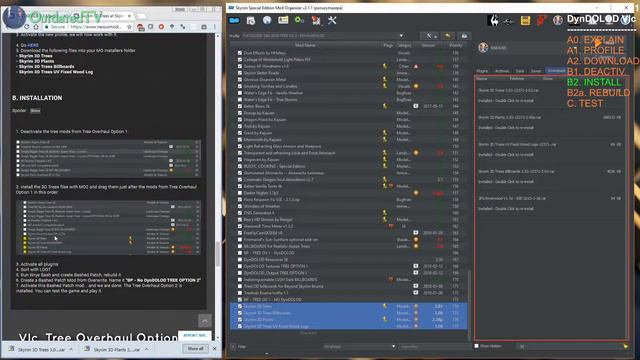This screenshot has height=360, width=640.
Task: Toggle Dust Effects by HHaleyy checkbox
Action: [240, 53]
